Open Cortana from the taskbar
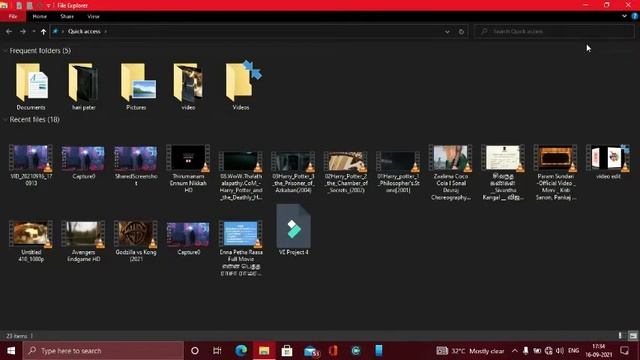 point(195,351)
